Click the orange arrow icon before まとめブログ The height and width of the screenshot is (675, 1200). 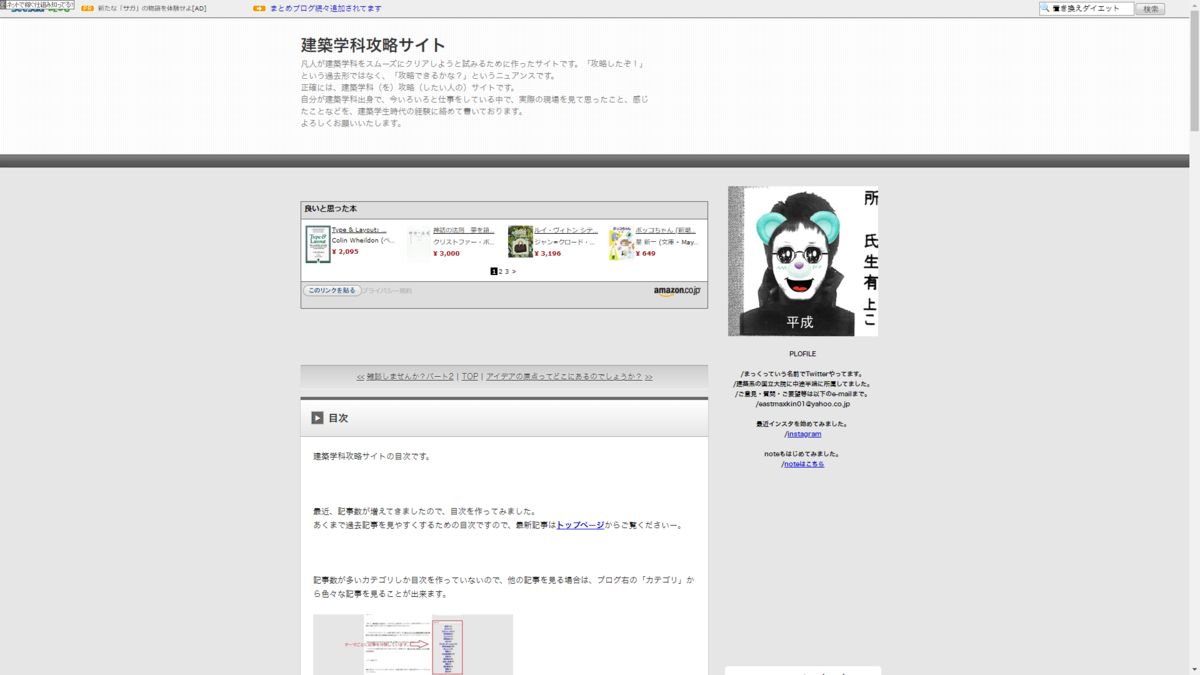[259, 8]
